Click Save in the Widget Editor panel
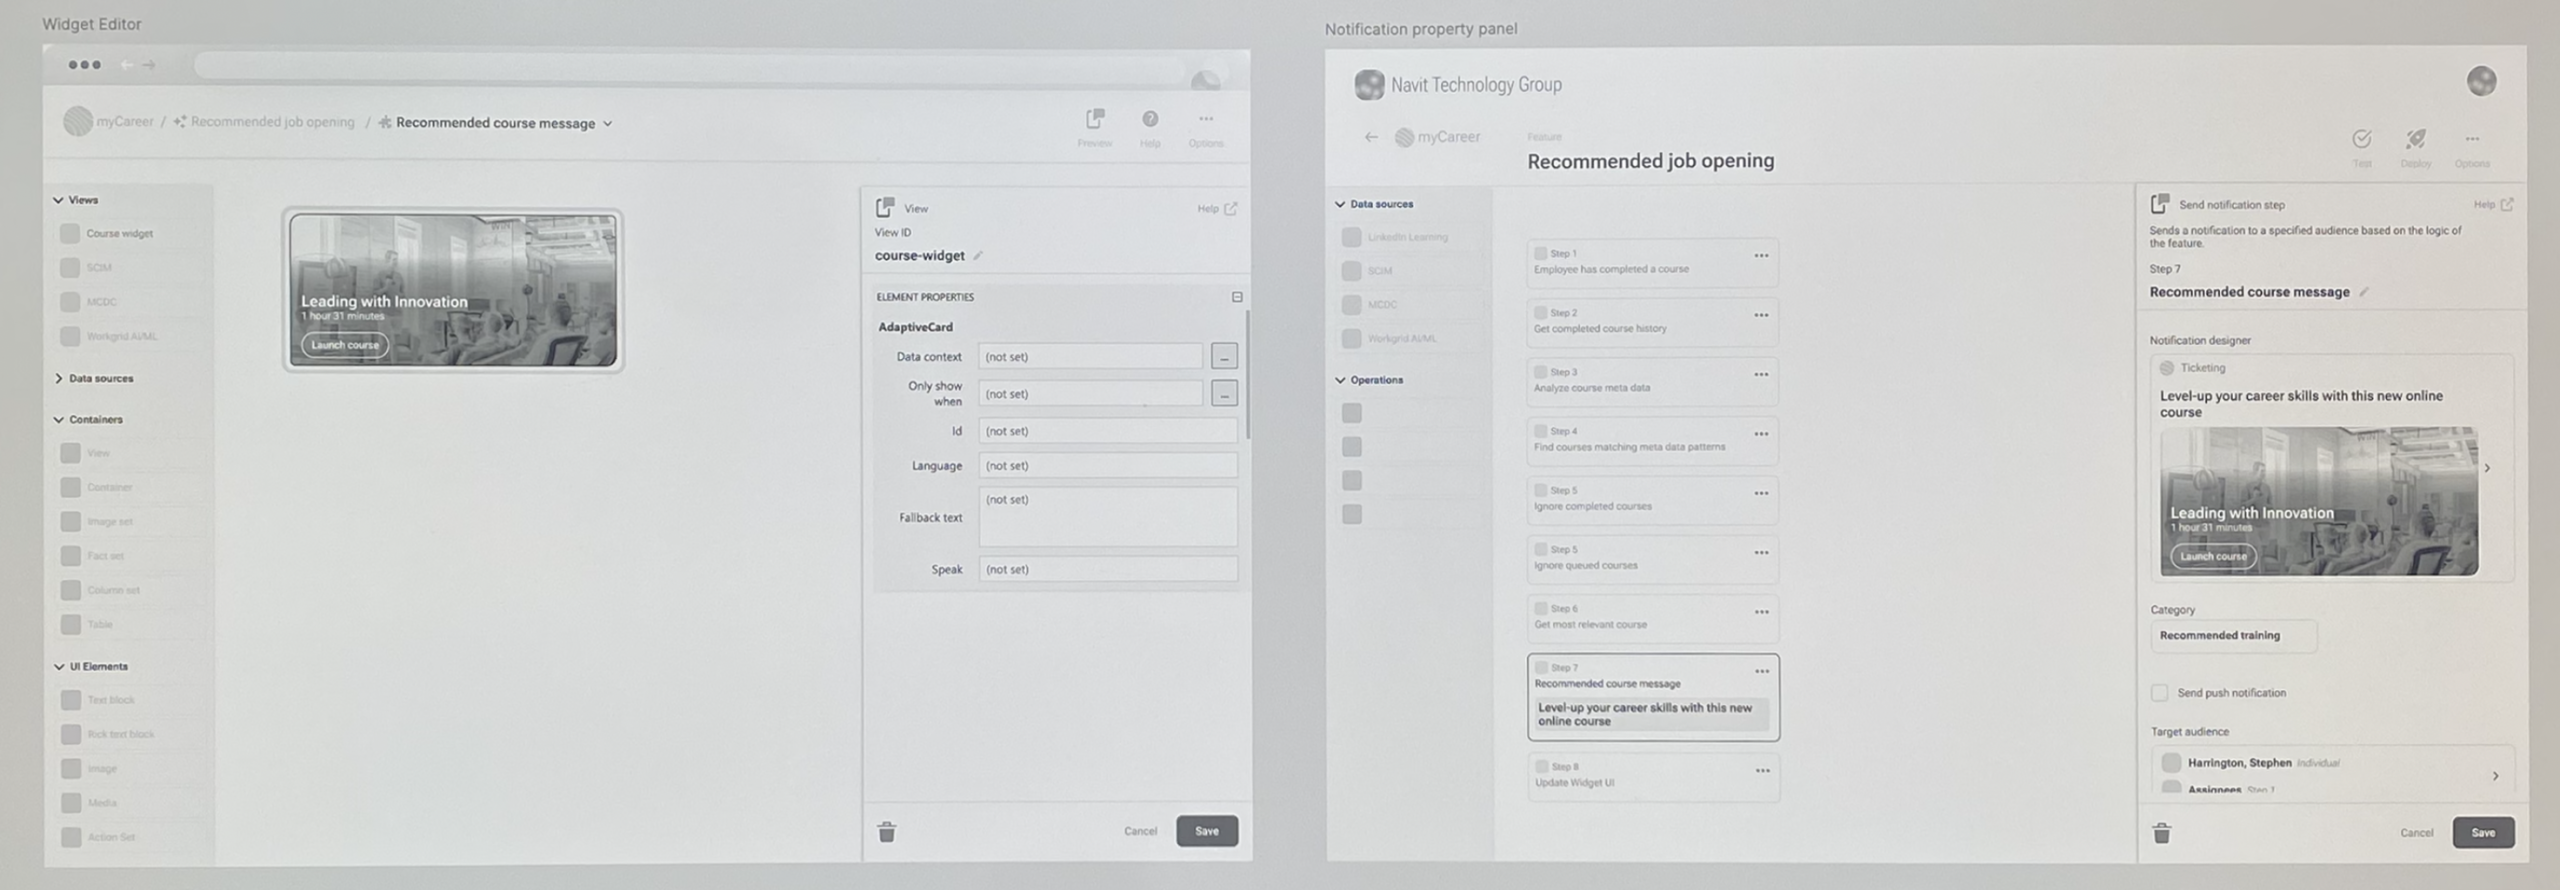This screenshot has height=890, width=2560. pyautogui.click(x=1207, y=831)
